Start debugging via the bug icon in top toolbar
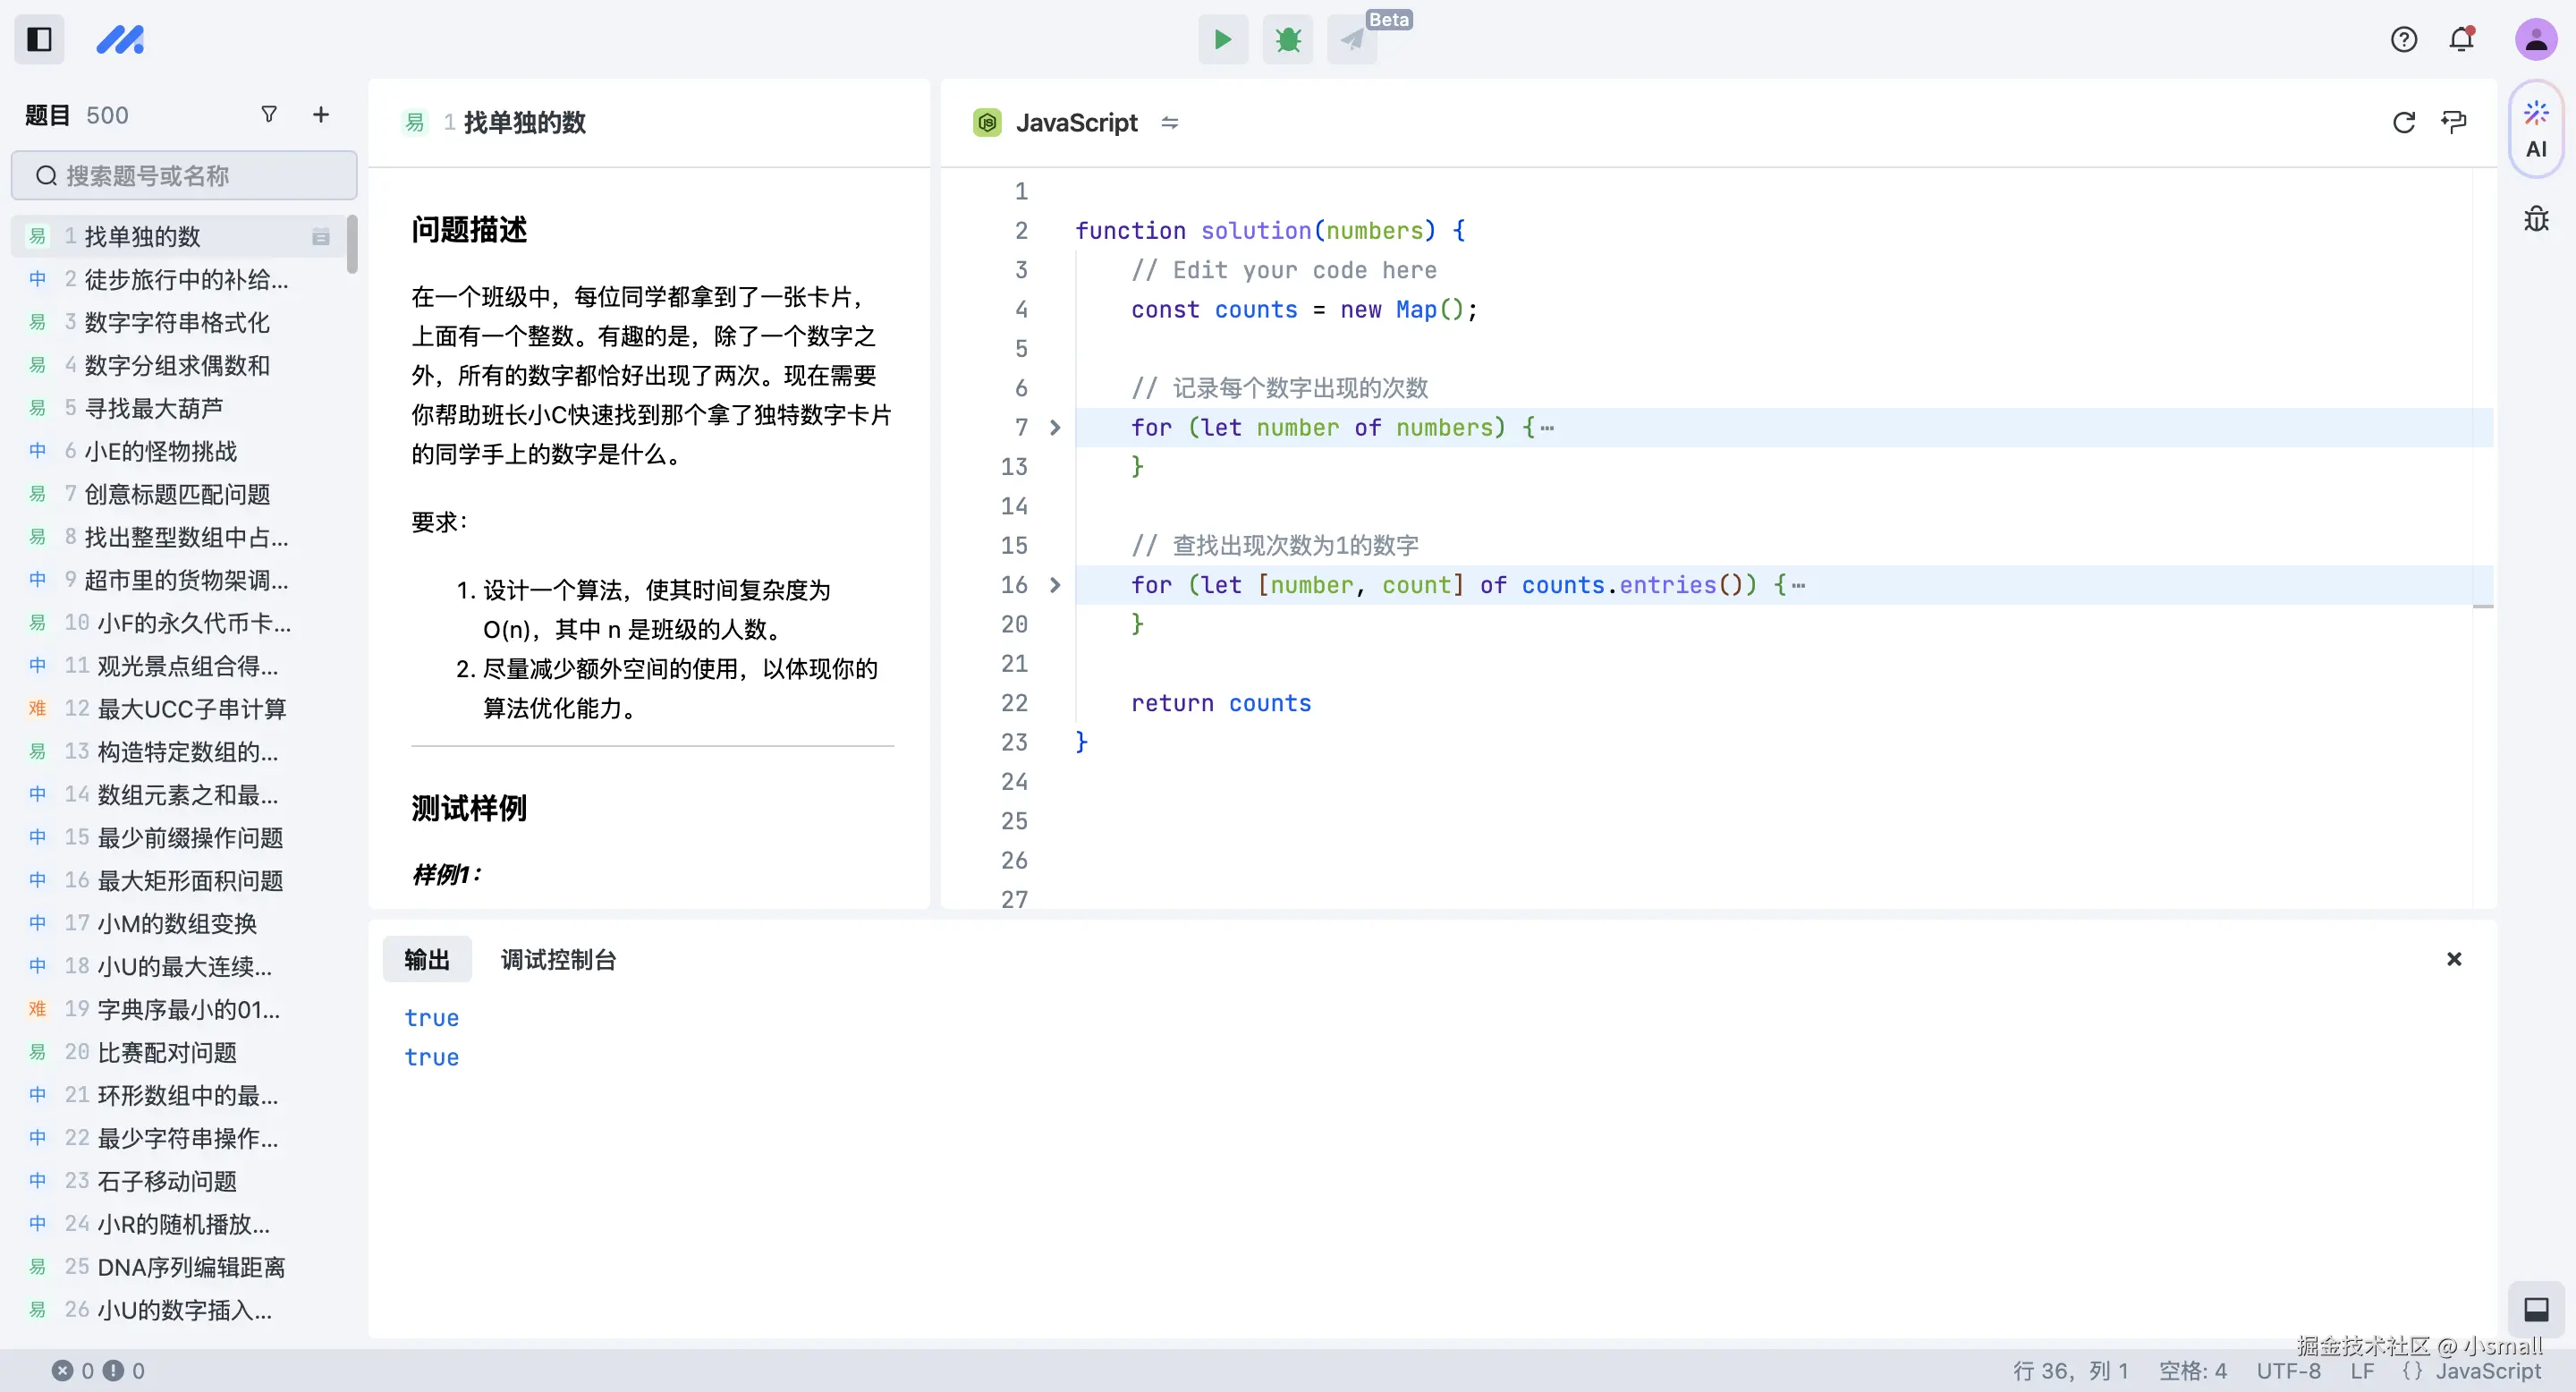This screenshot has width=2576, height=1392. tap(1288, 39)
